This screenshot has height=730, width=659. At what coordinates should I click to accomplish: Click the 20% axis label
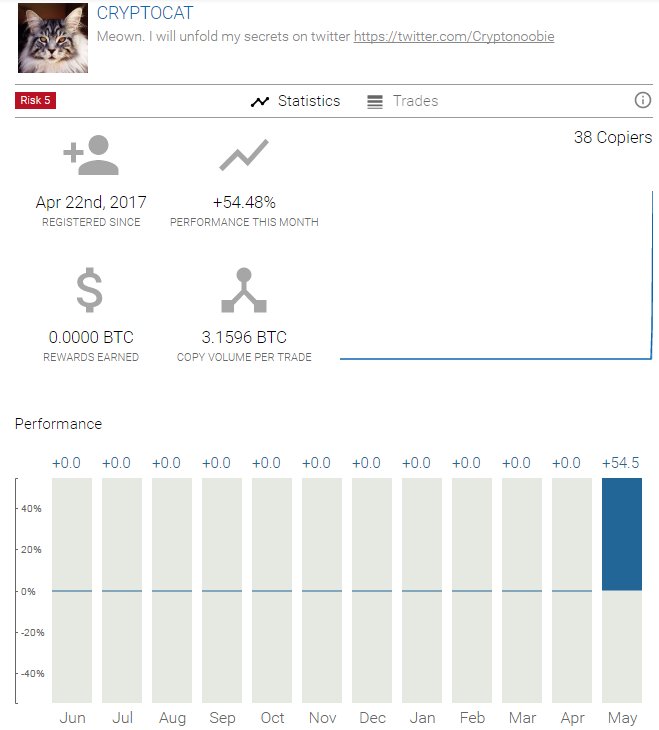click(x=31, y=550)
